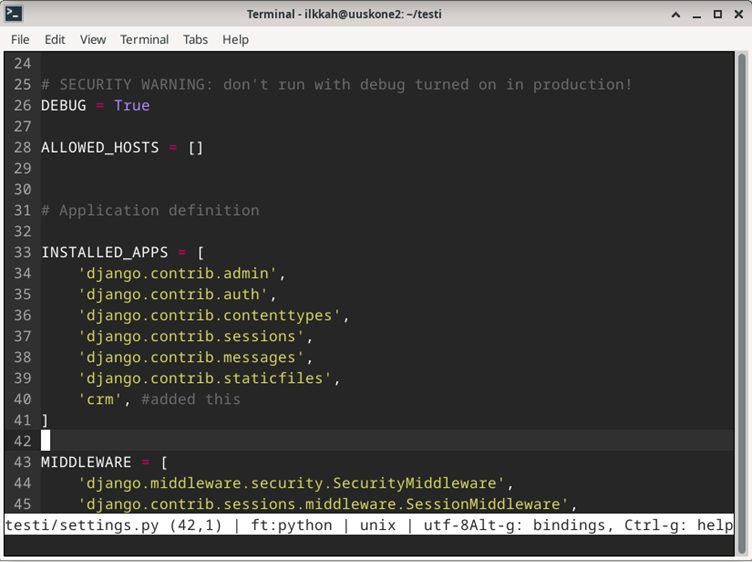Open the File menu
Image resolution: width=752 pixels, height=562 pixels.
(20, 39)
